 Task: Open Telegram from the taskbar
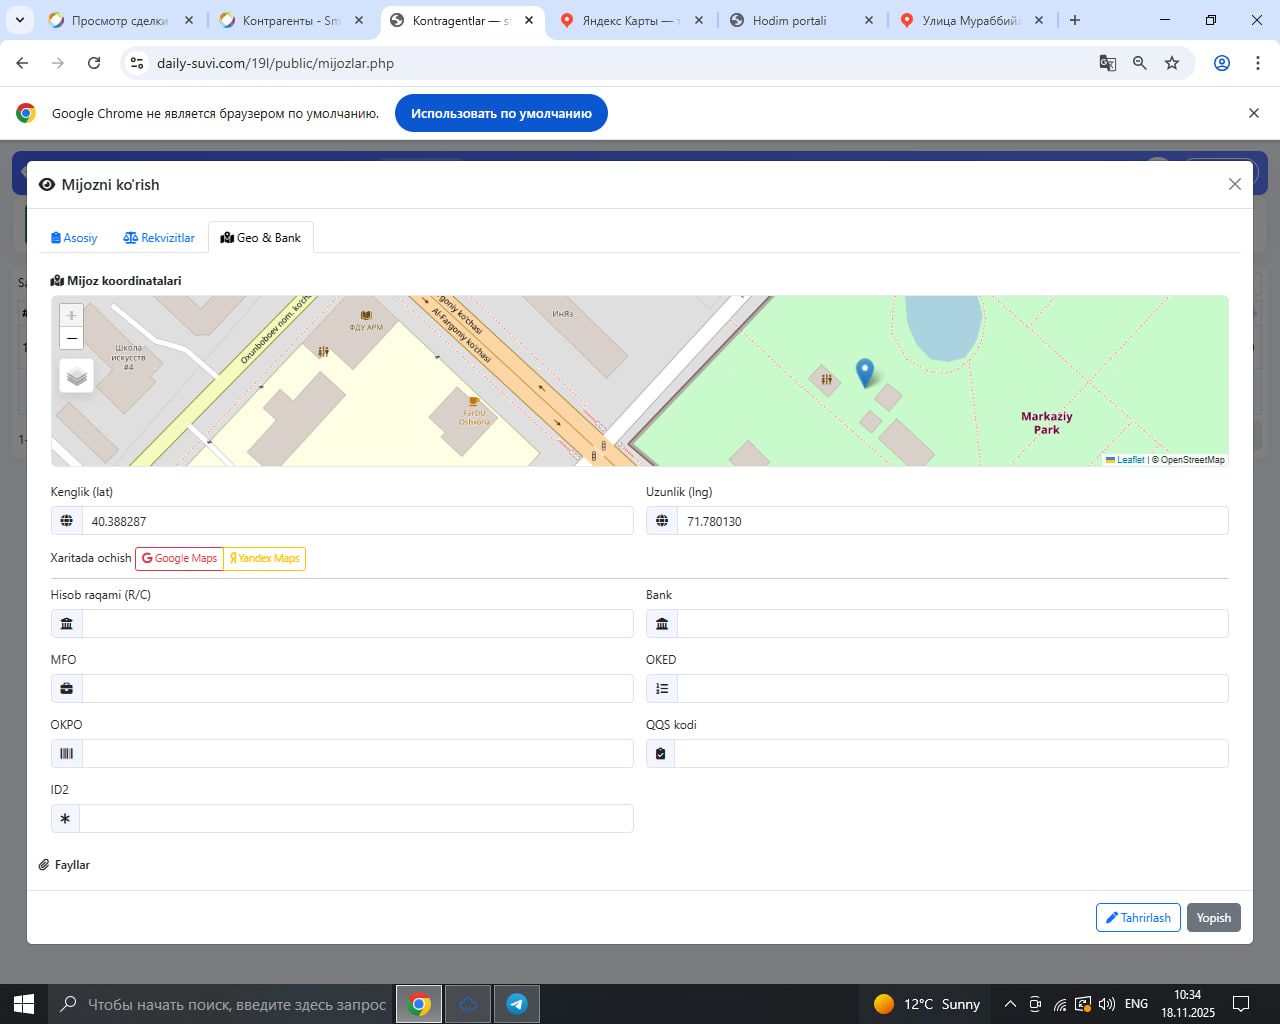click(x=517, y=1004)
